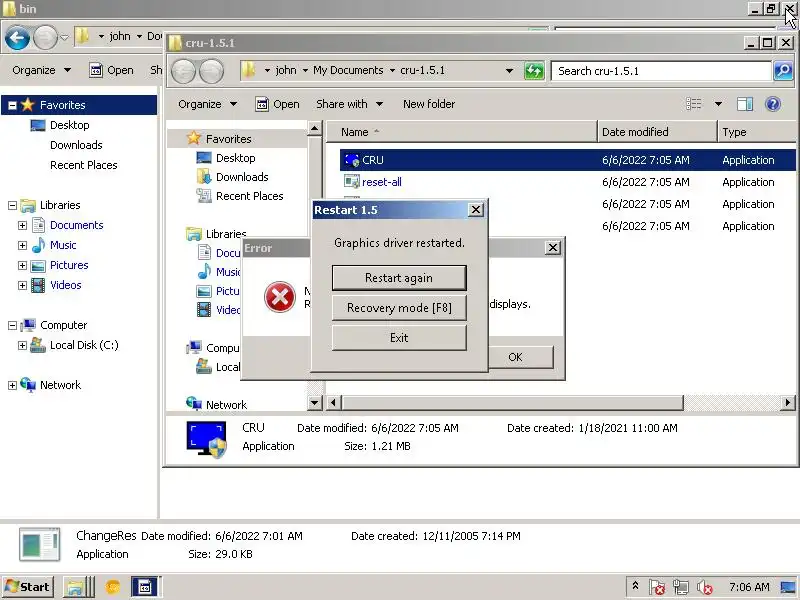This screenshot has width=800, height=600.
Task: Change view icon in cru-1.5.1 toolbar
Action: [x=693, y=104]
